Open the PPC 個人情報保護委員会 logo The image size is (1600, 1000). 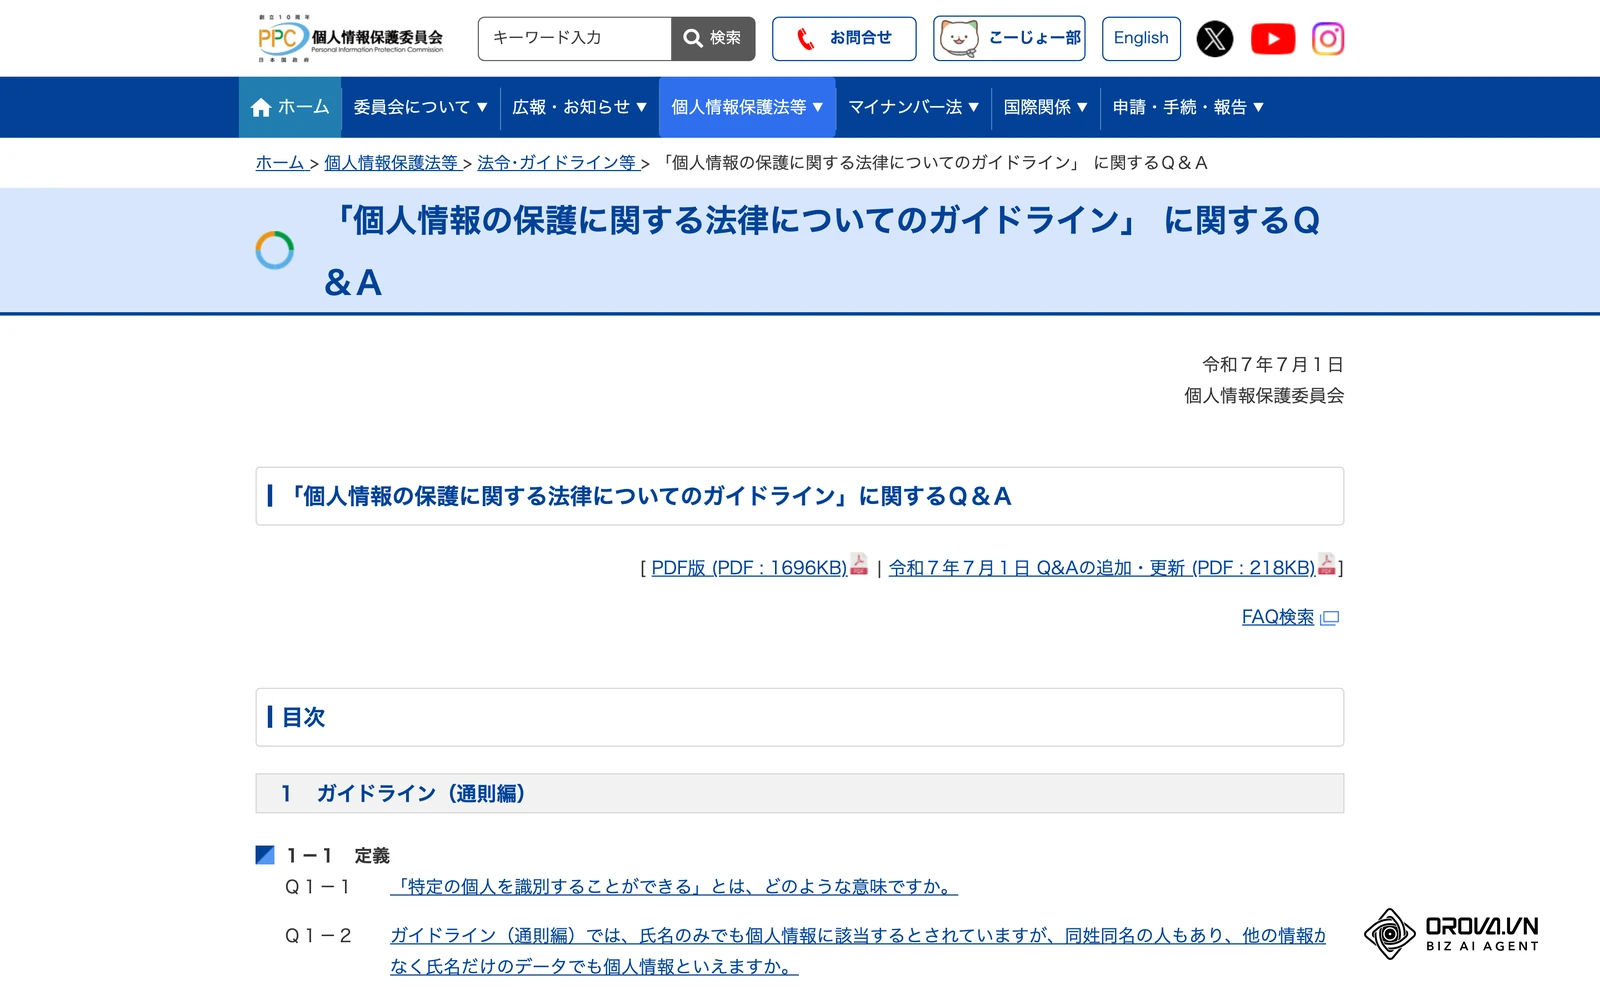pyautogui.click(x=350, y=39)
